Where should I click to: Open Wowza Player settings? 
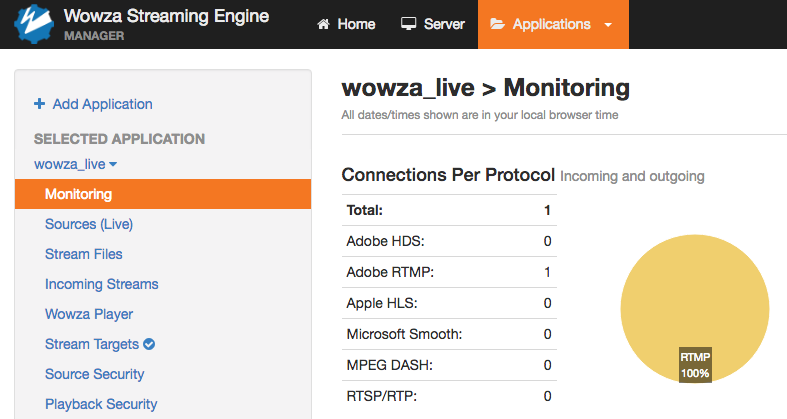(x=89, y=314)
